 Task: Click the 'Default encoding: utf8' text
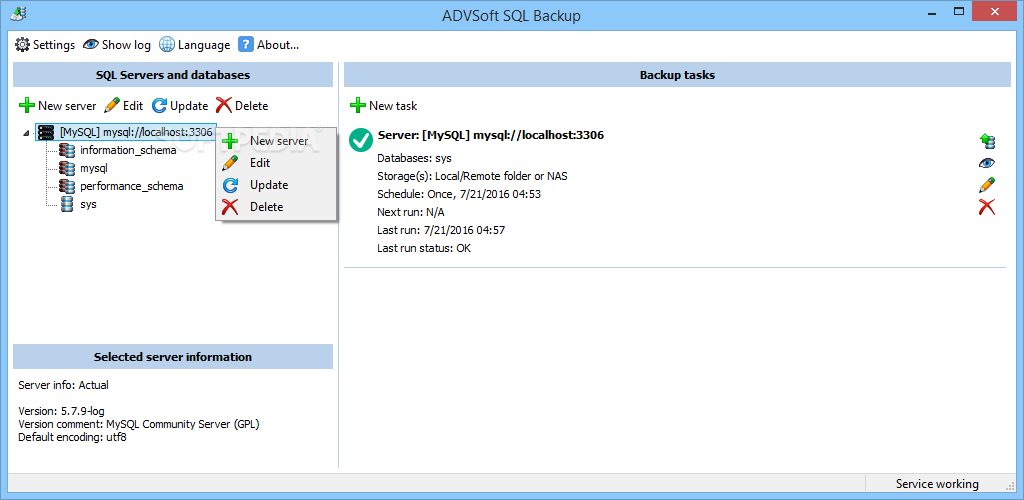pos(72,437)
